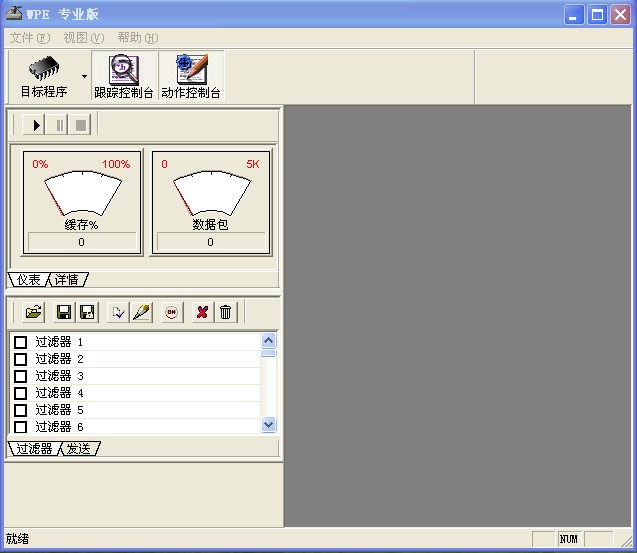Open the 动作控制台 action console
637x553 pixels.
191,76
